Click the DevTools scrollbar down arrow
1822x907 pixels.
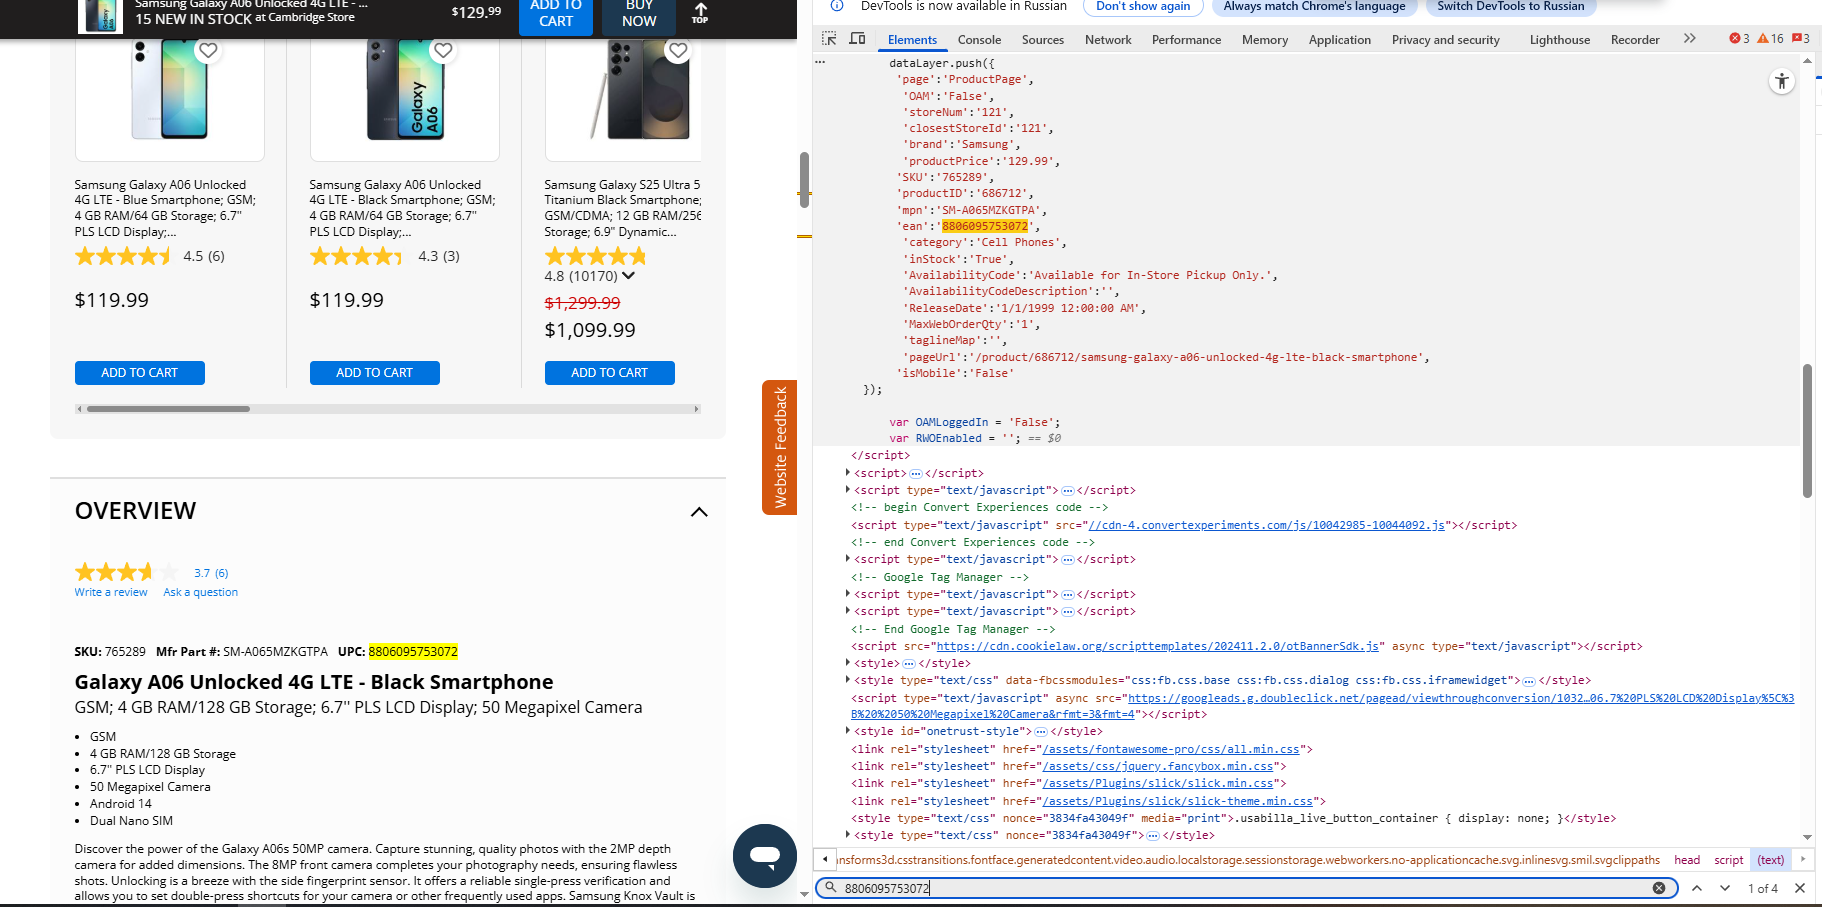click(x=1807, y=837)
